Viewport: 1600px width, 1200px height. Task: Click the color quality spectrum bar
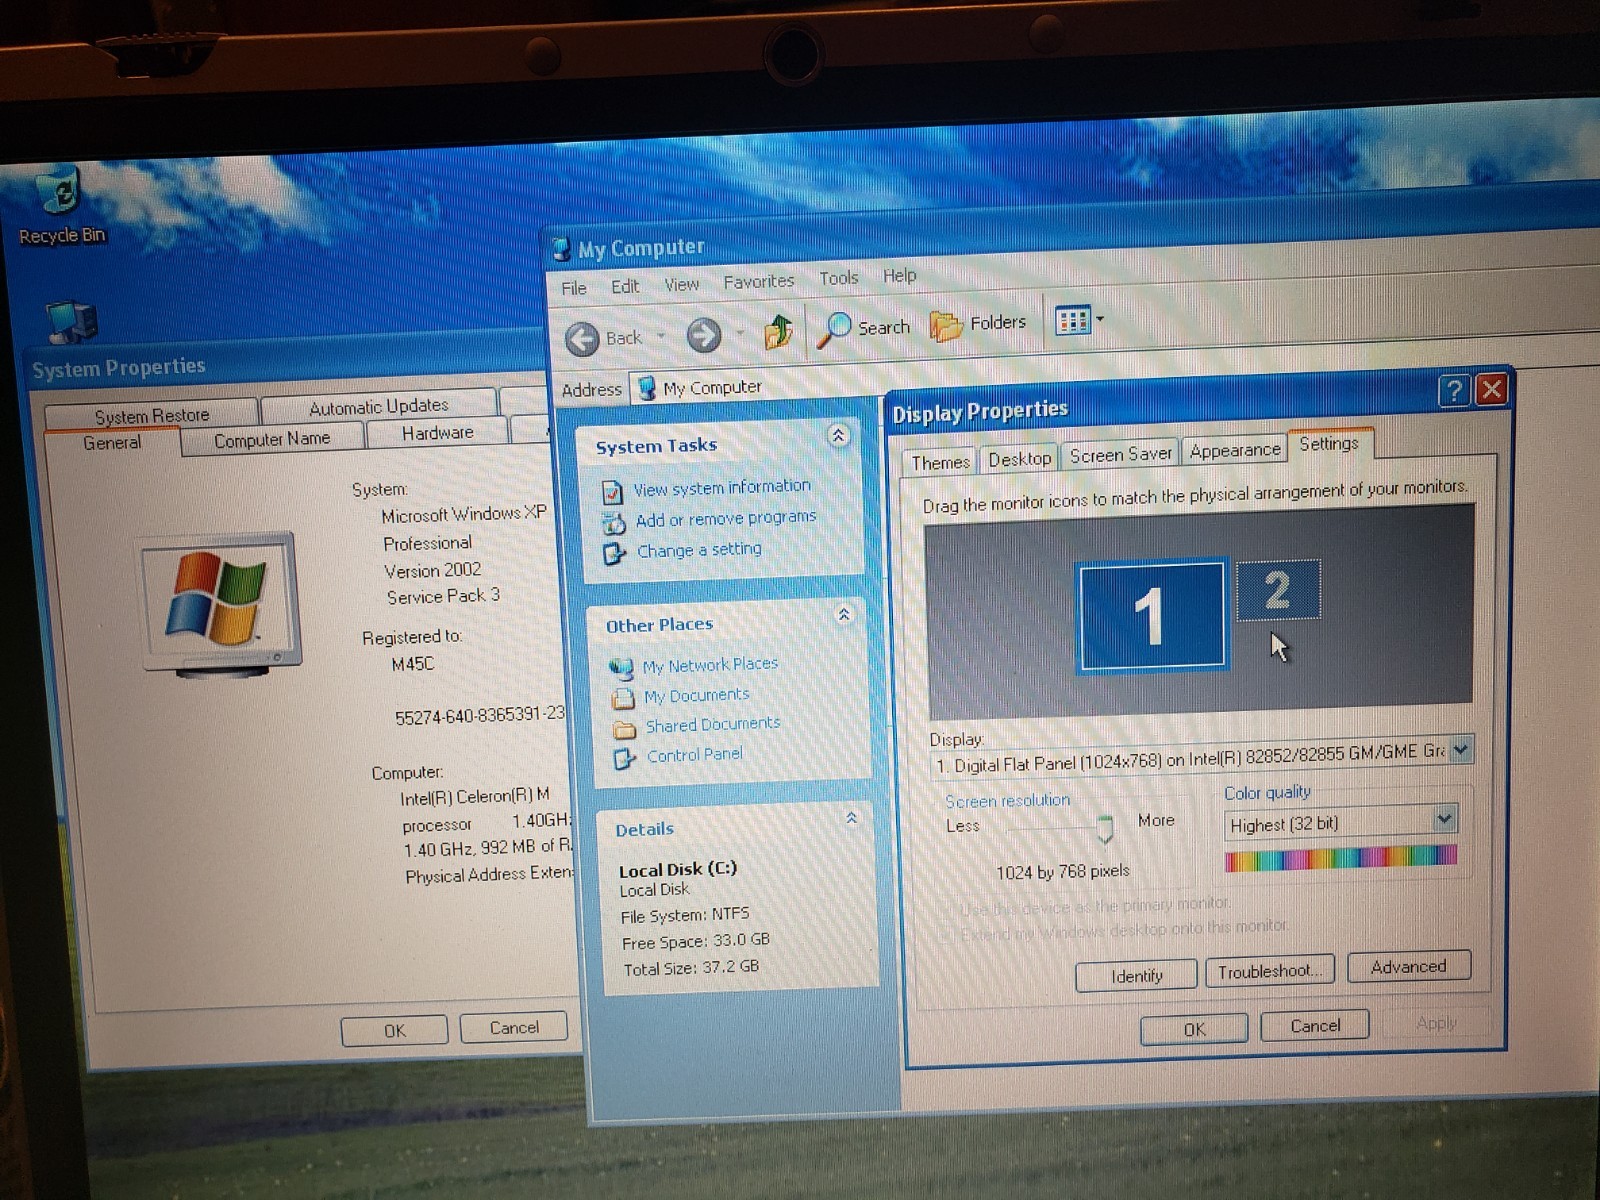[x=1341, y=859]
